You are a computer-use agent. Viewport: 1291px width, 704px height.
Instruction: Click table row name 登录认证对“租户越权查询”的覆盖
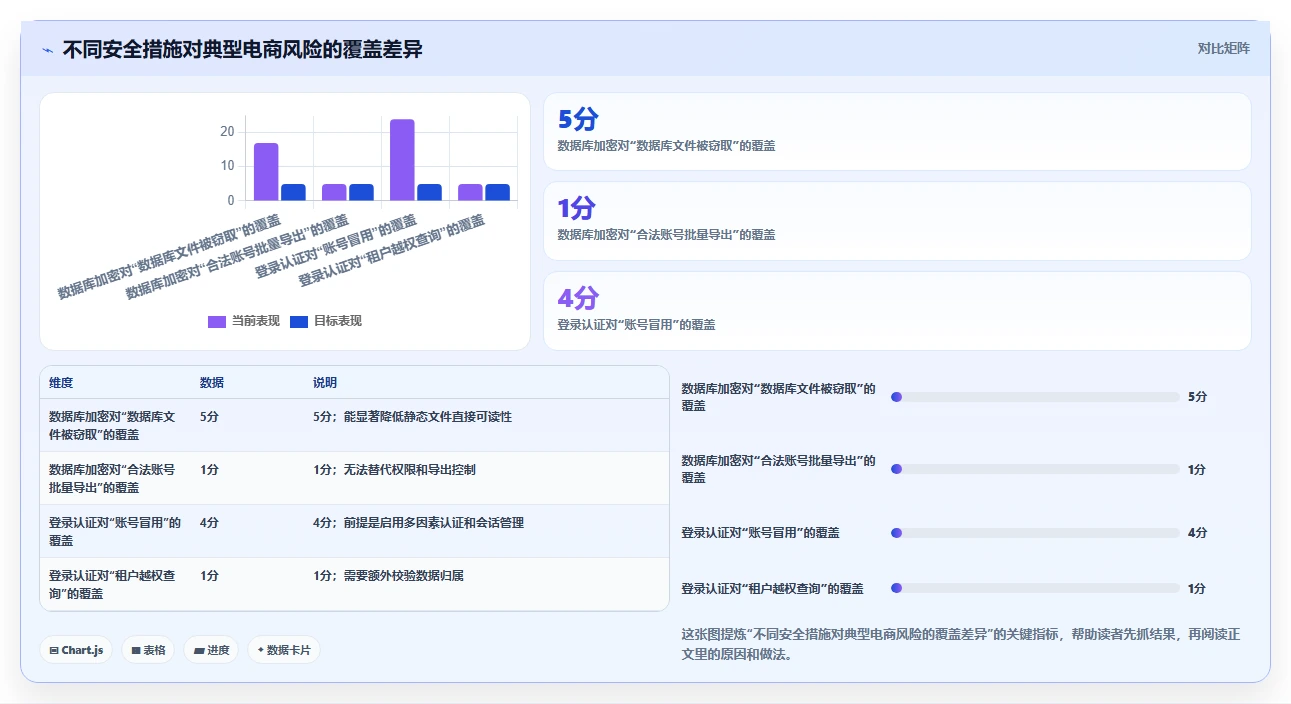(x=113, y=584)
